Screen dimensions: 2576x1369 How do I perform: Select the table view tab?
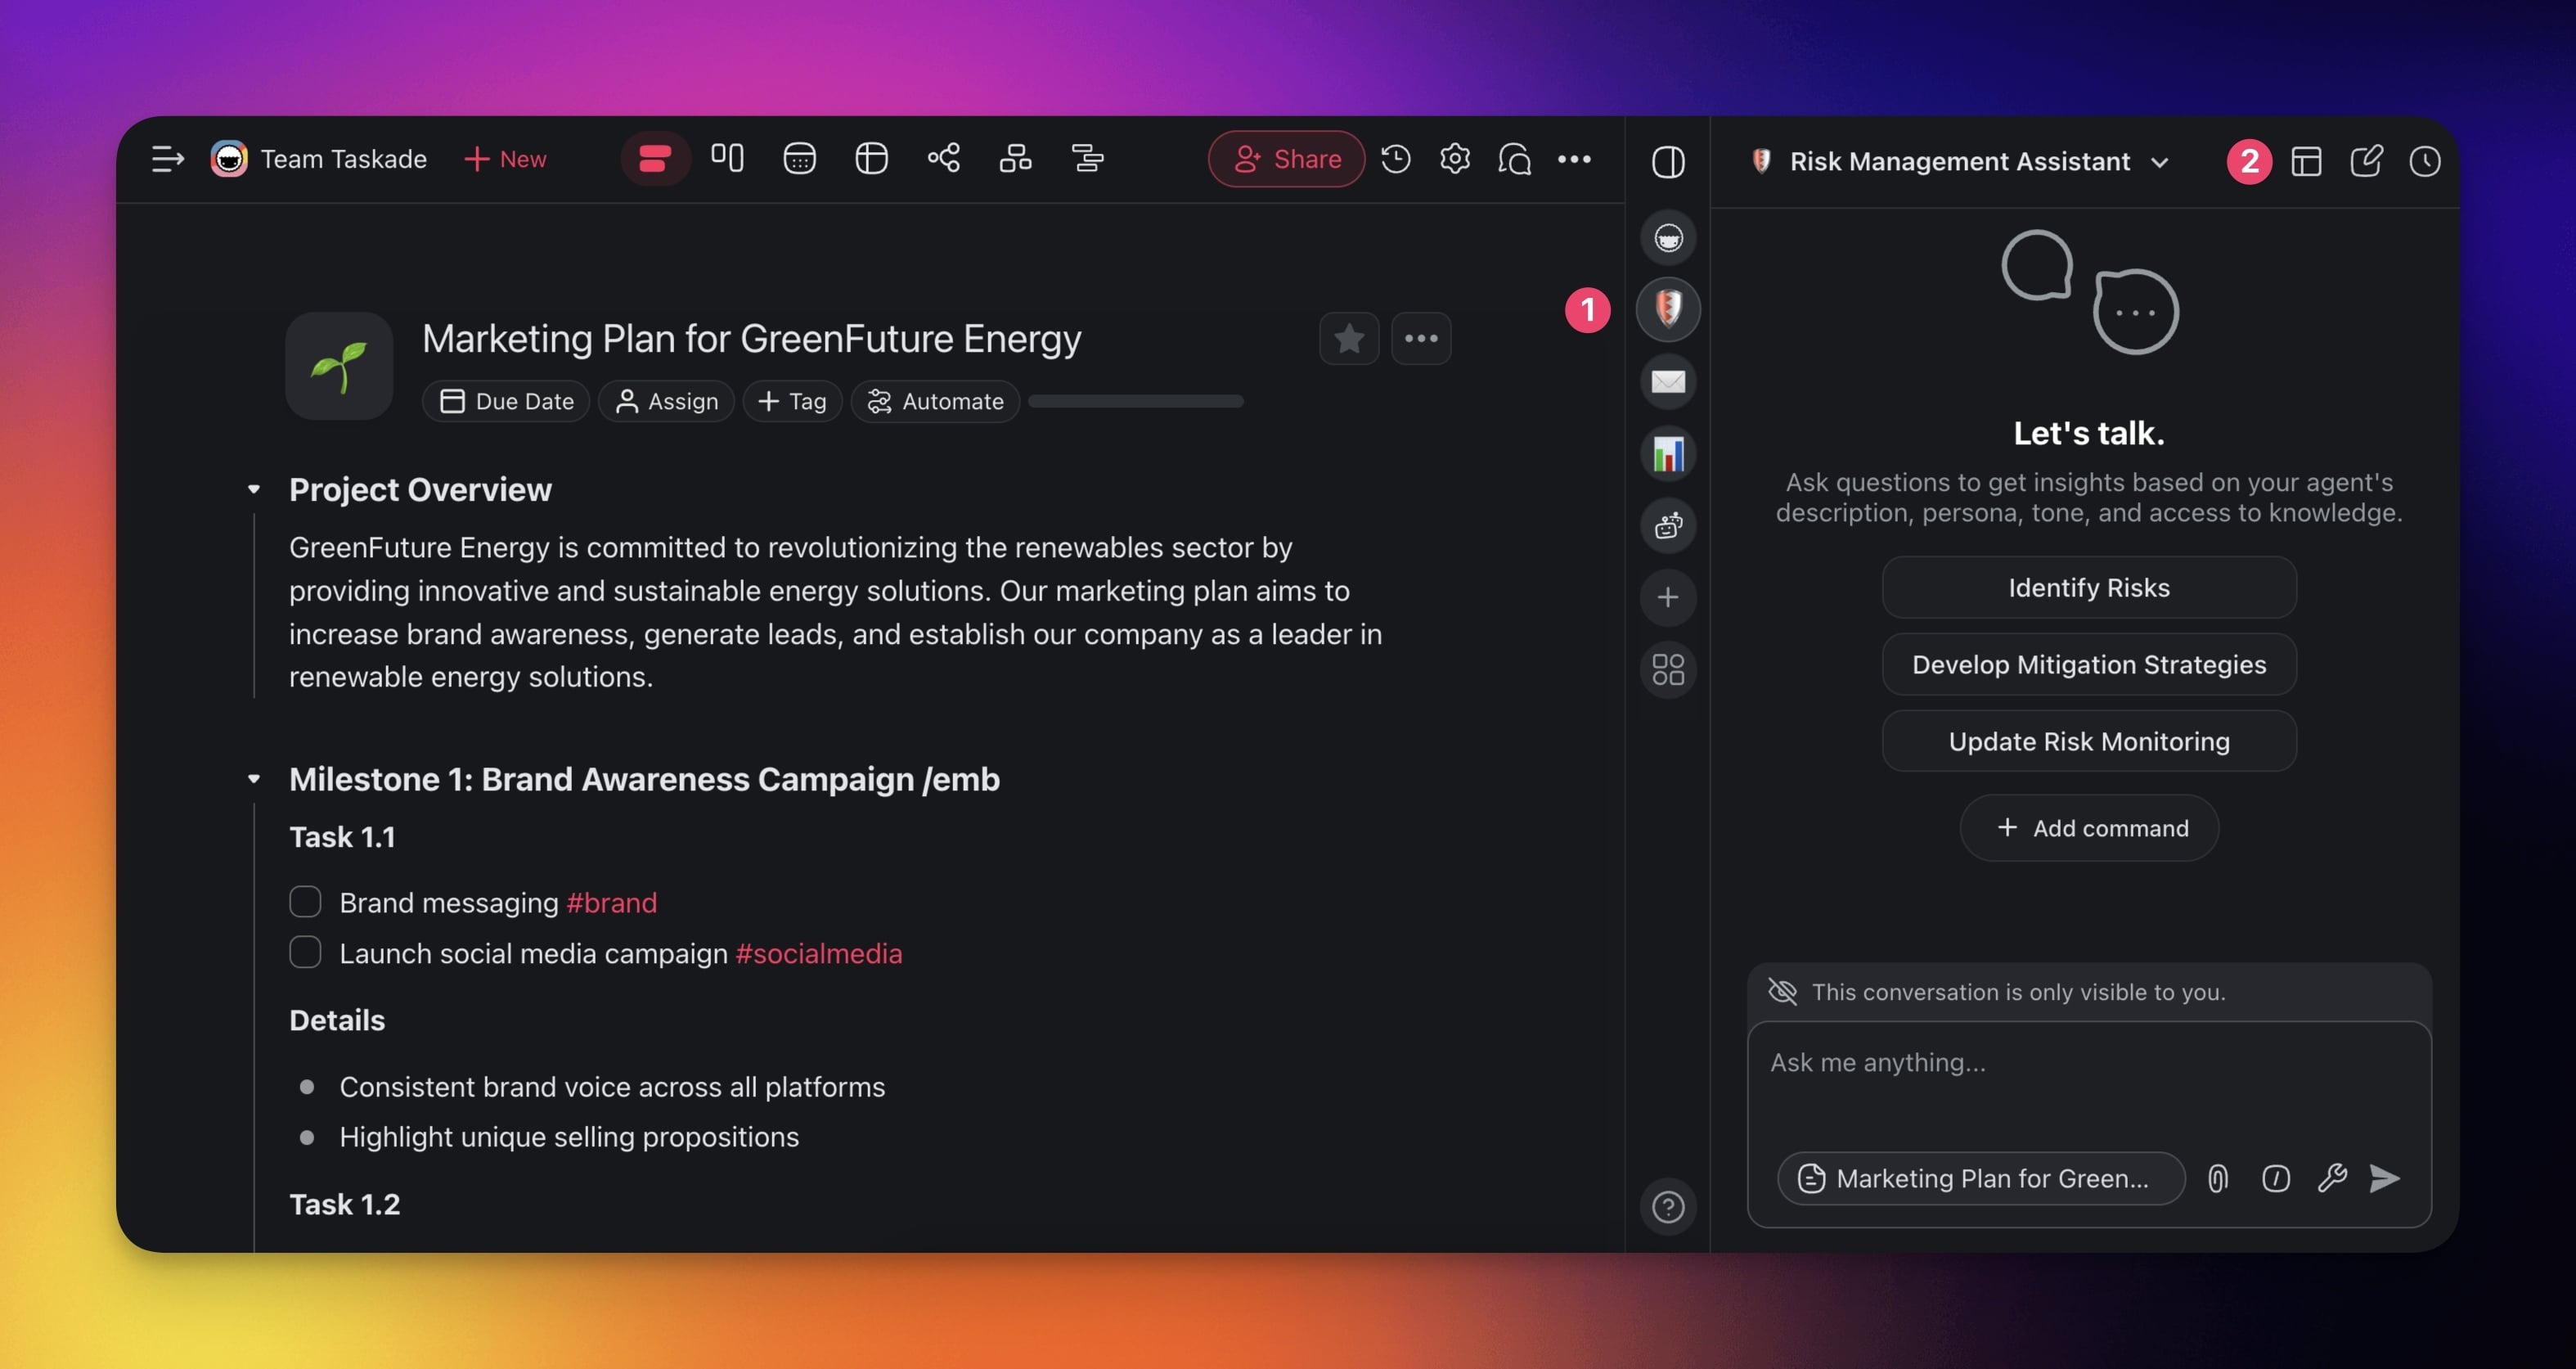pyautogui.click(x=871, y=158)
